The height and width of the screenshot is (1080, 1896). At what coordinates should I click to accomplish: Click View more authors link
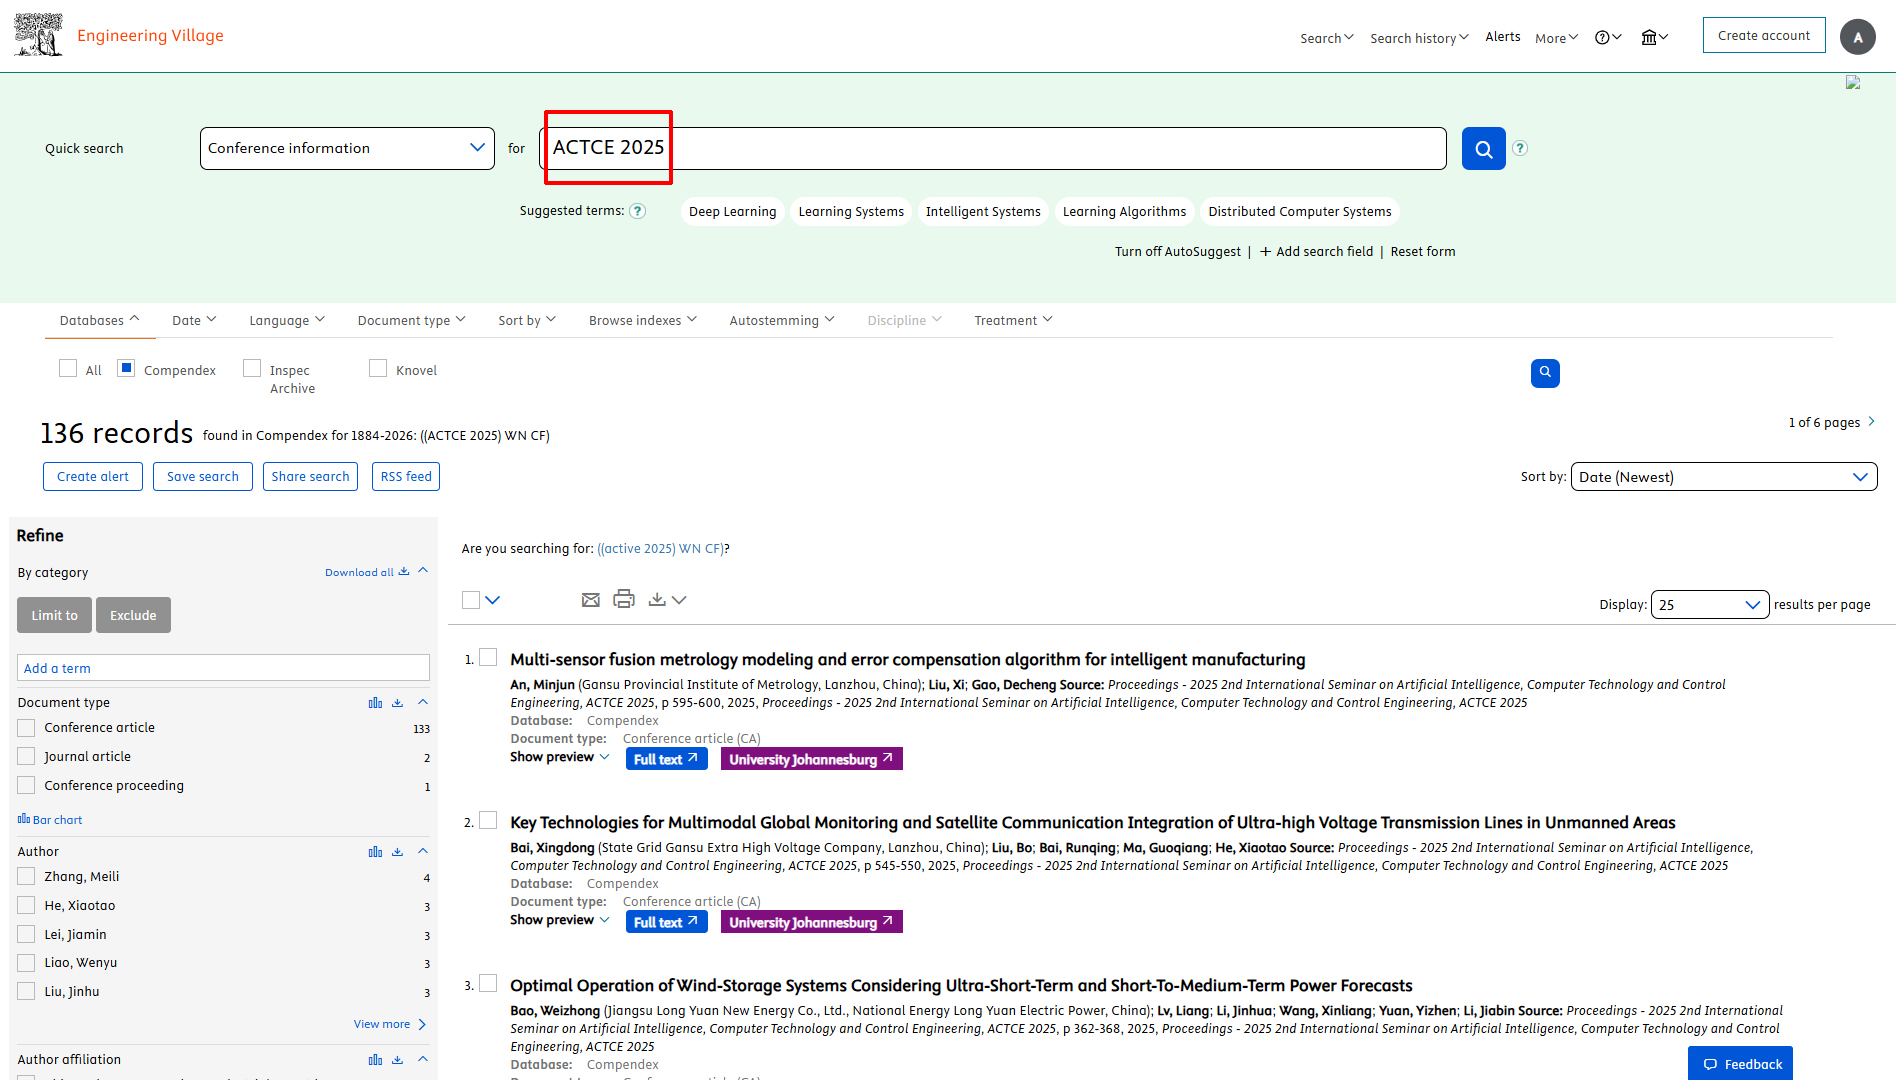coord(390,1024)
